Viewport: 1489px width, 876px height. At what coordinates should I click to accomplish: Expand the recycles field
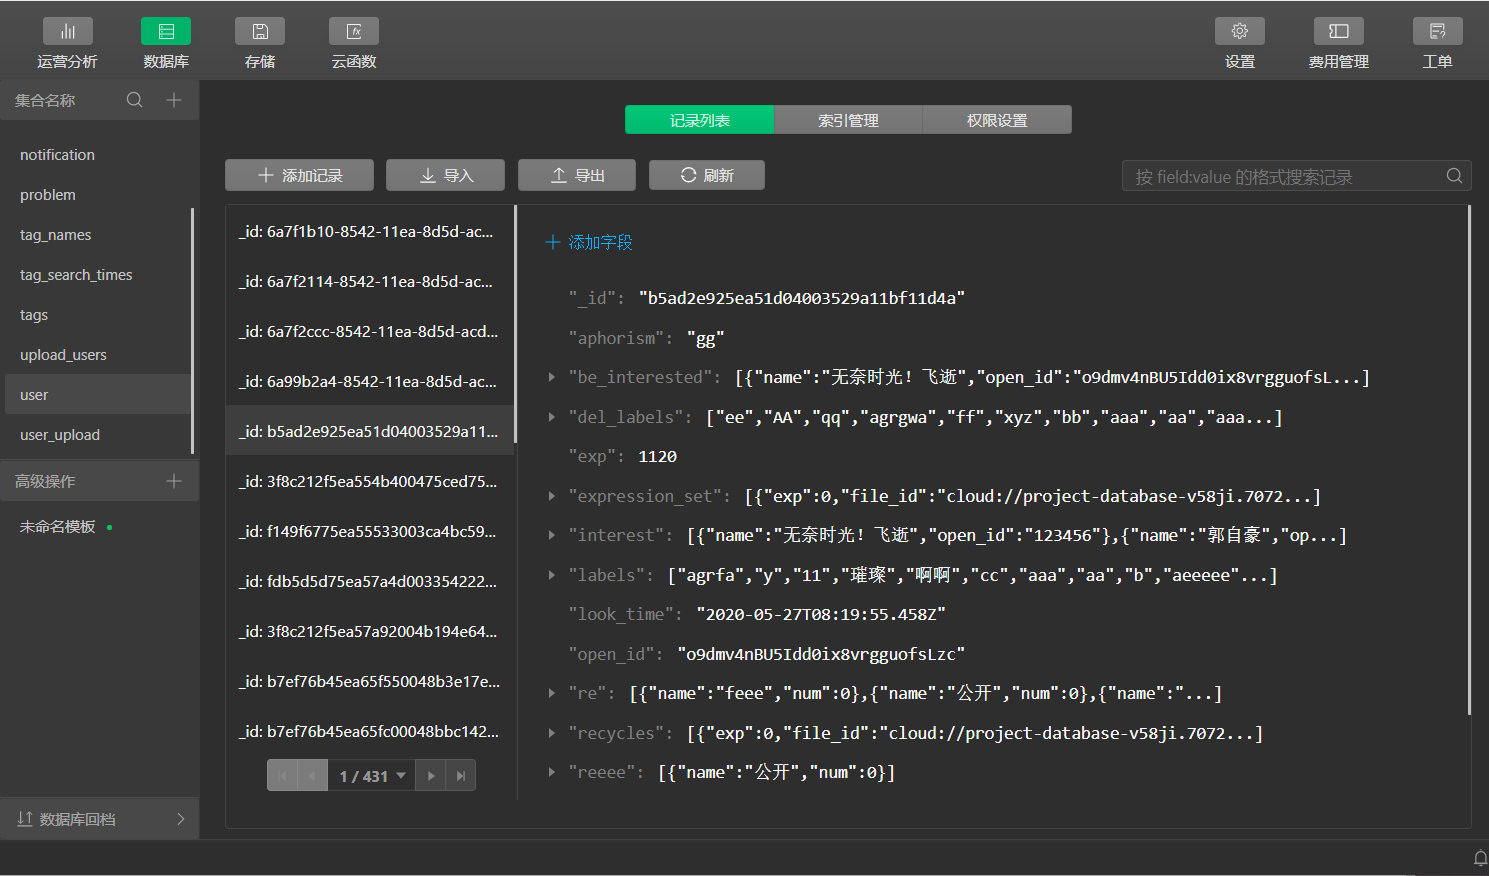point(551,733)
